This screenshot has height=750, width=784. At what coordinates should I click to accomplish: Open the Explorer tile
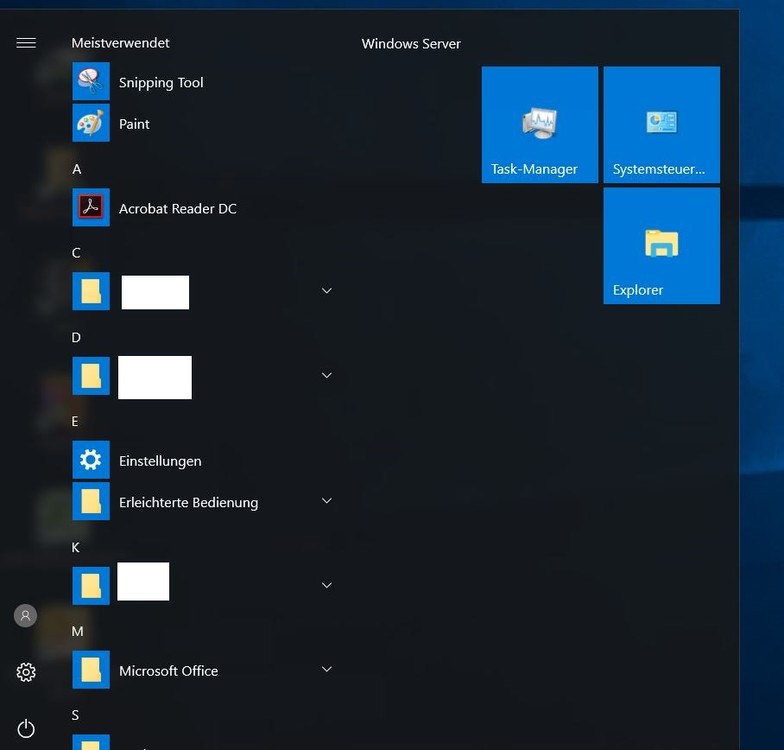pyautogui.click(x=661, y=246)
